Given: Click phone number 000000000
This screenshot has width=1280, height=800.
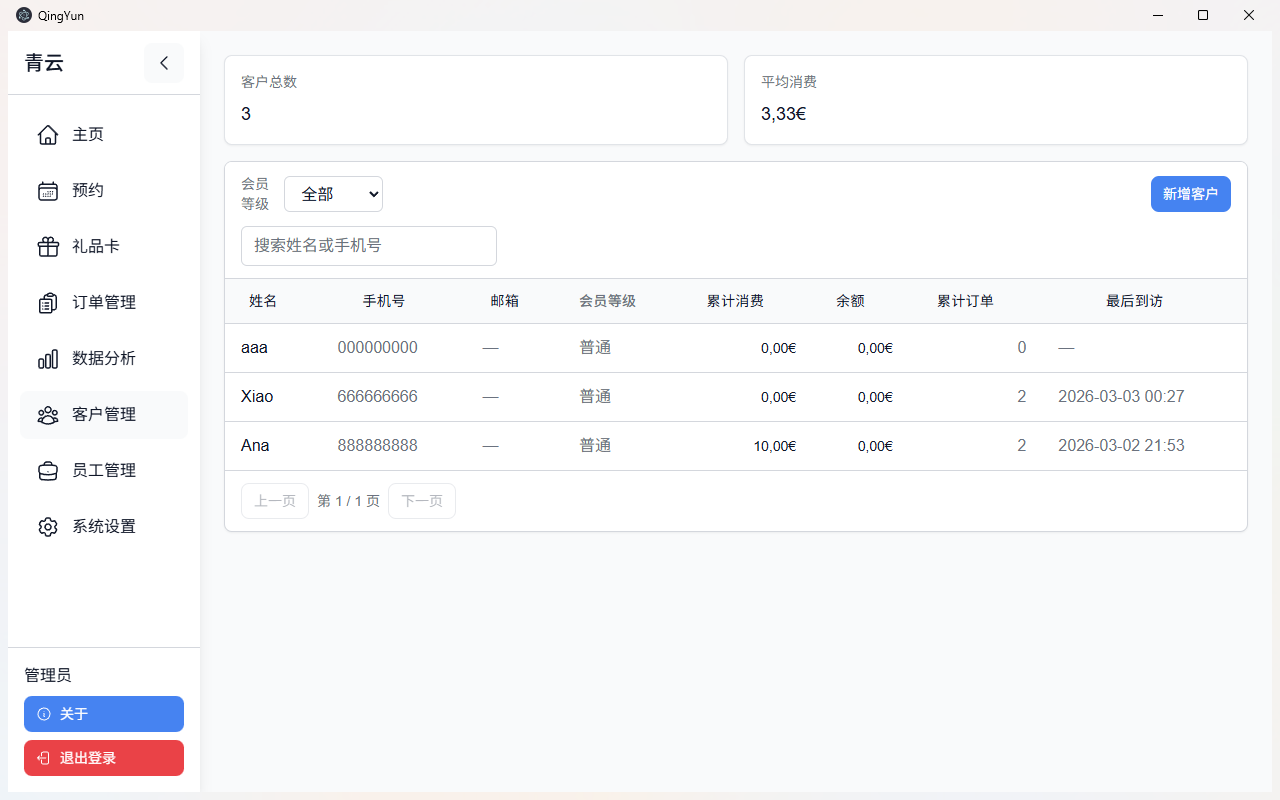Looking at the screenshot, I should (377, 348).
